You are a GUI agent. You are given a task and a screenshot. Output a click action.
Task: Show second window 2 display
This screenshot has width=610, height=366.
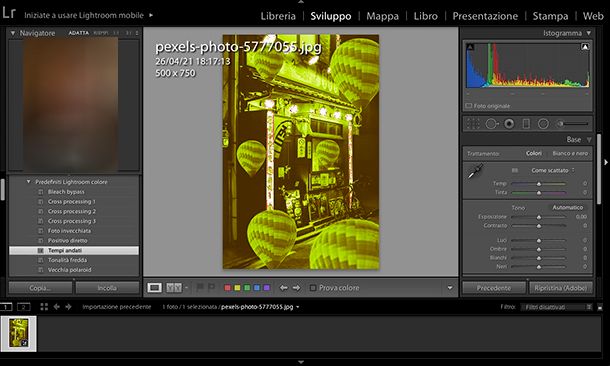coord(23,307)
